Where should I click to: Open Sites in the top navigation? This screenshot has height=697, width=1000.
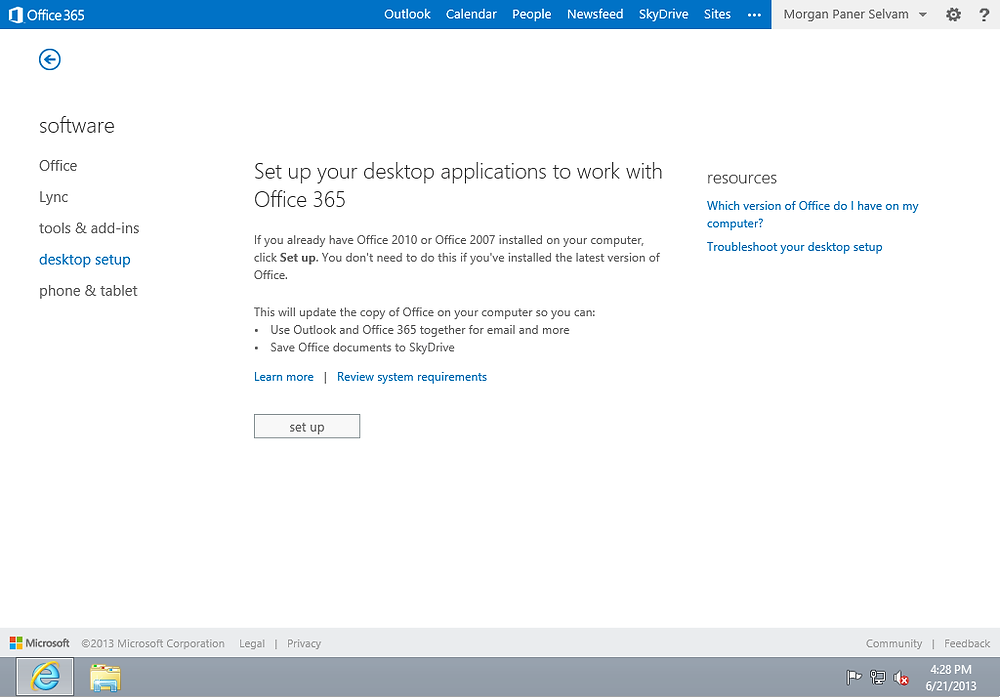717,14
